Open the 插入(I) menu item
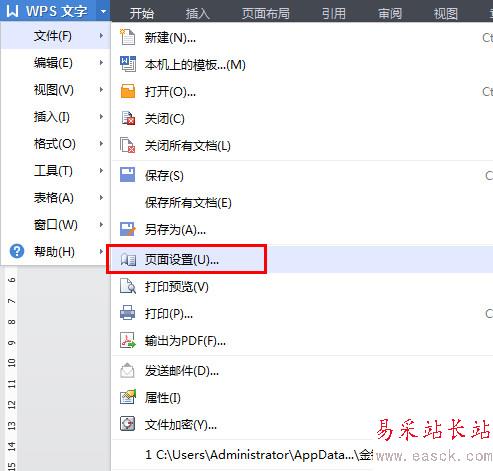Image resolution: width=493 pixels, height=471 pixels. pos(55,116)
